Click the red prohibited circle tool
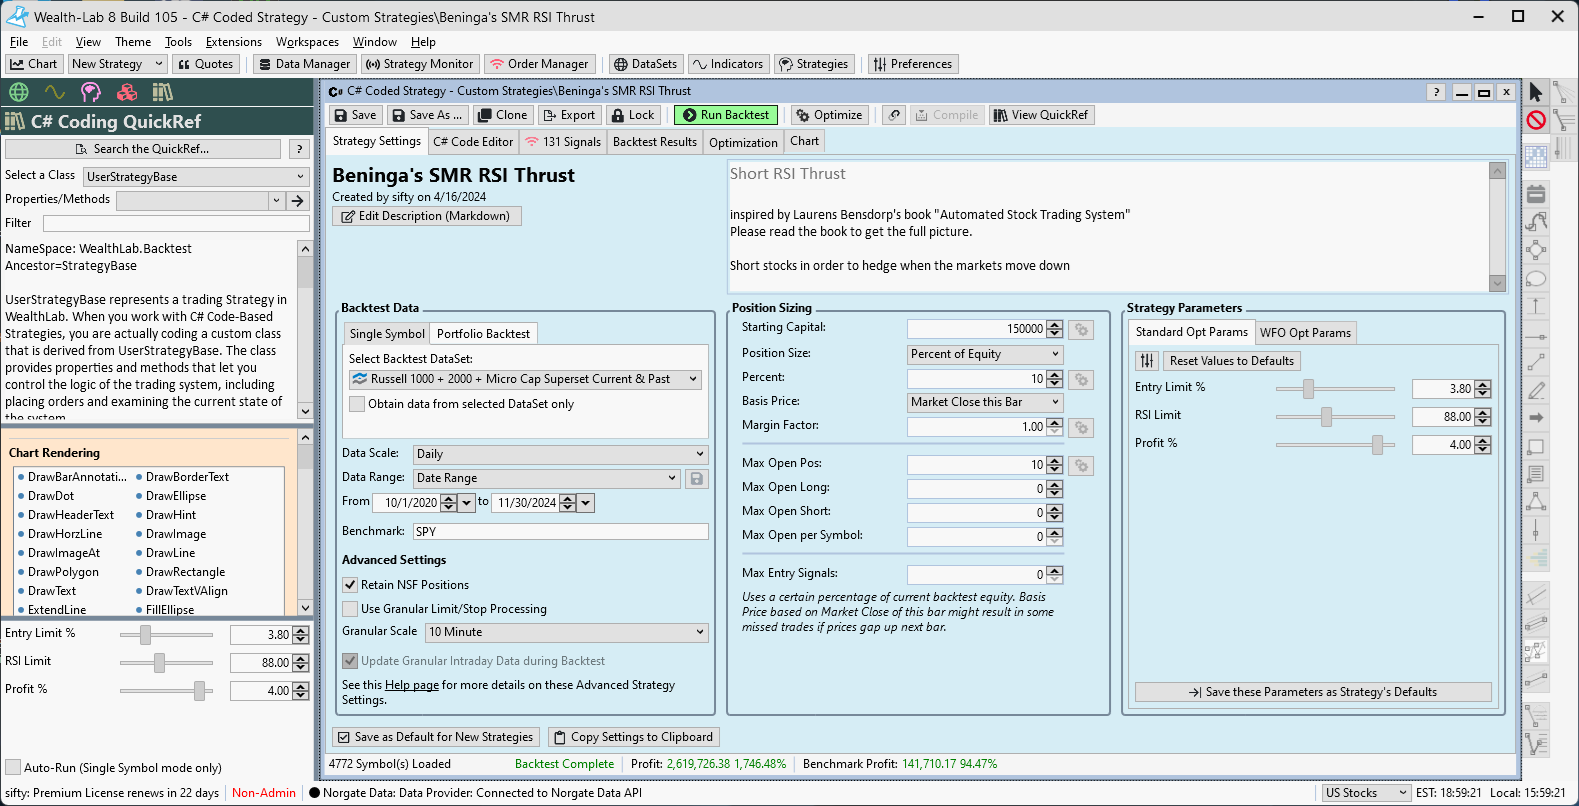Viewport: 1579px width, 806px height. tap(1536, 120)
